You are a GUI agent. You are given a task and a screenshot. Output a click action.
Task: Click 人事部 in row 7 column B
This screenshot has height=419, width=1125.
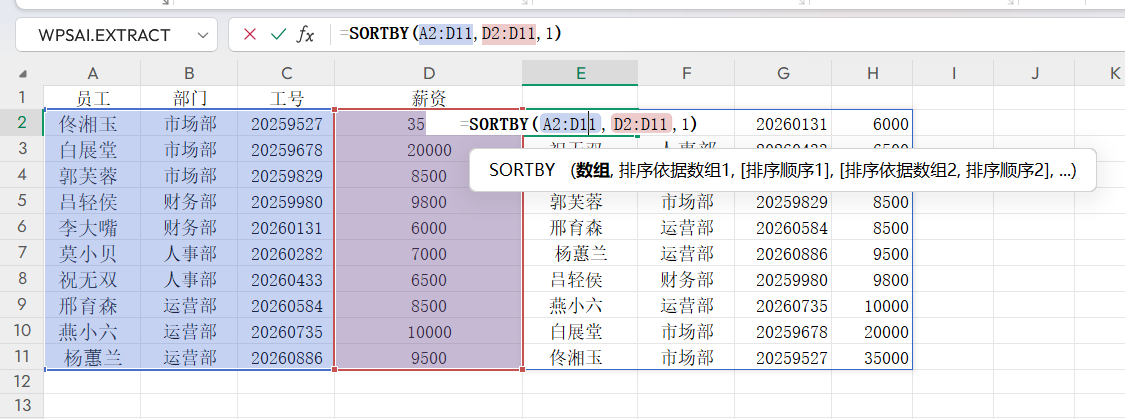tap(189, 254)
